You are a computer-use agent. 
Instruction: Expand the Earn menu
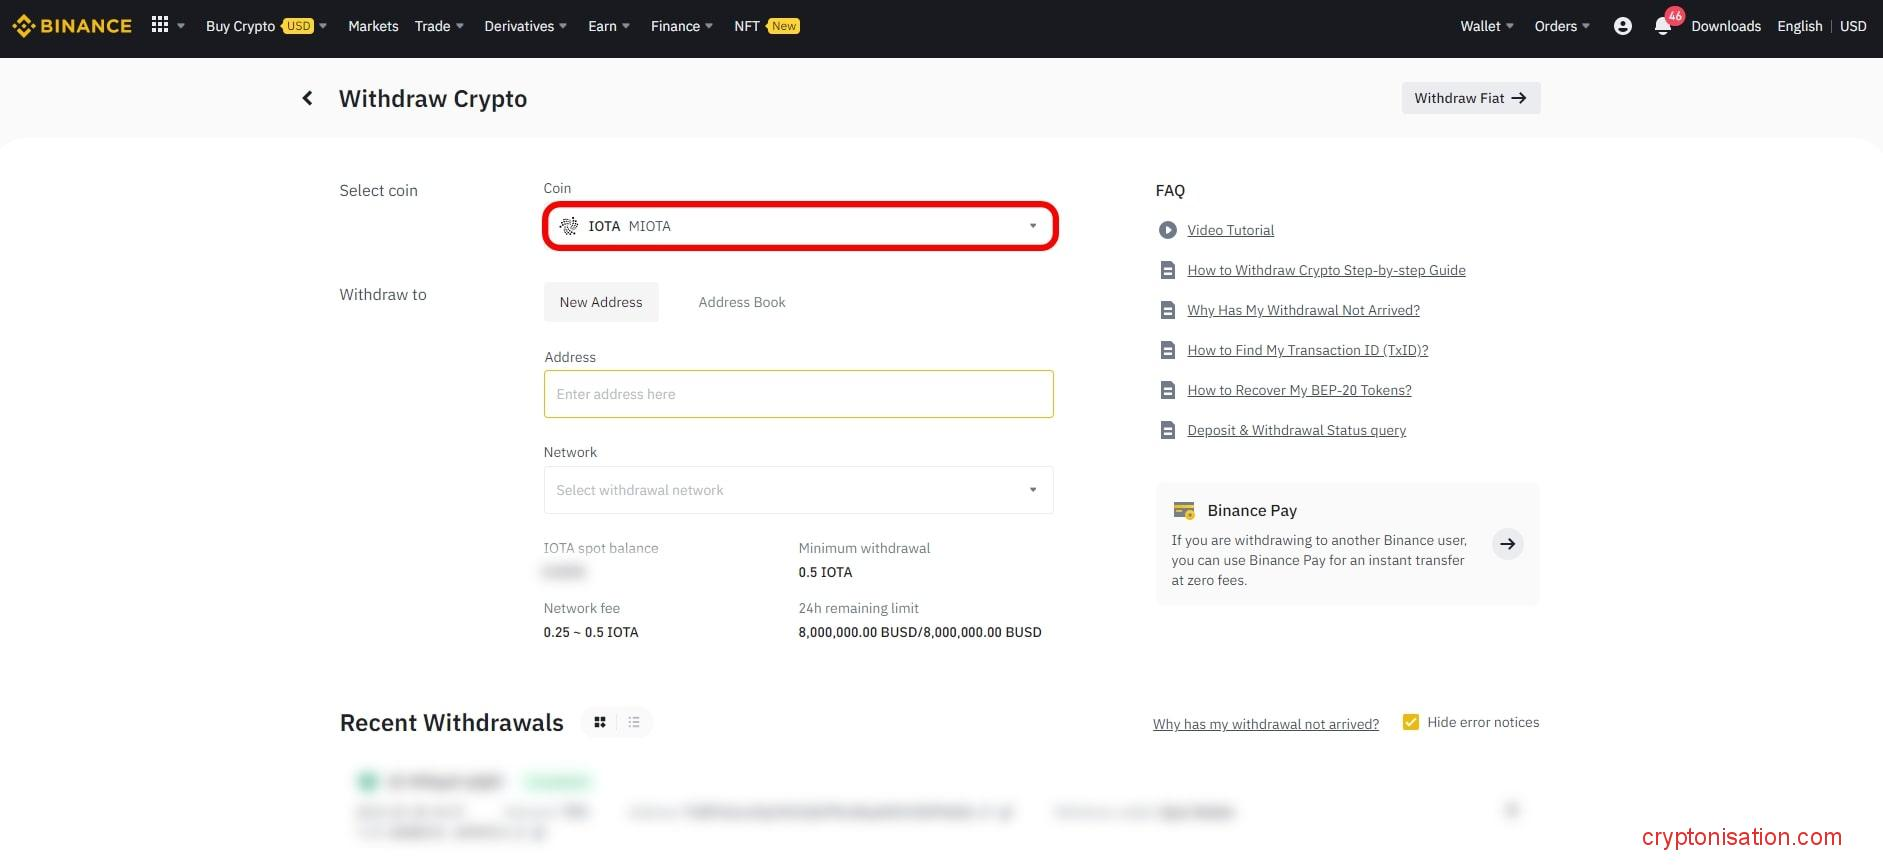(x=609, y=26)
